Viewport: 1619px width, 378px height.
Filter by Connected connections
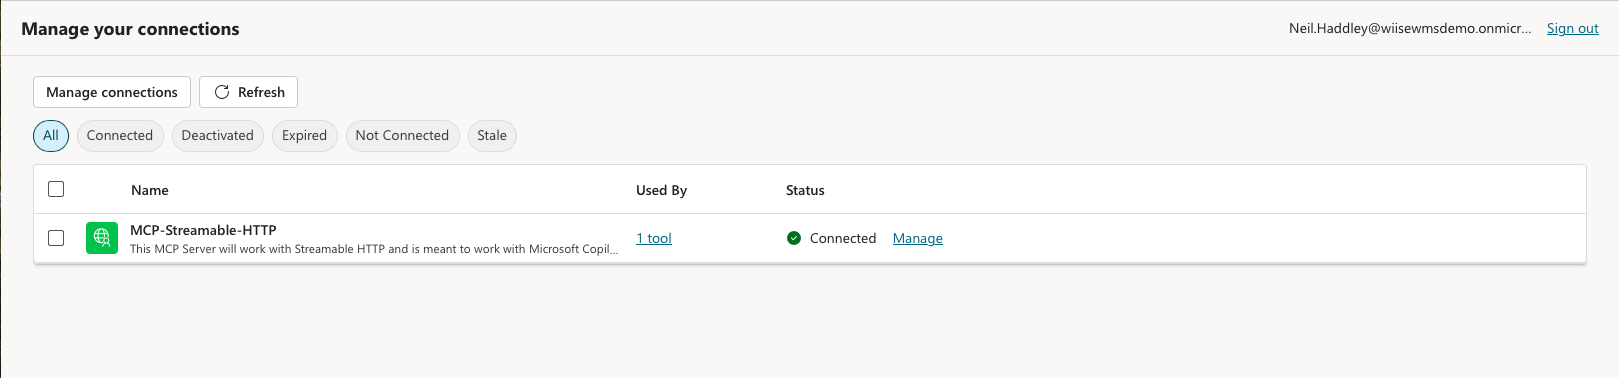pyautogui.click(x=120, y=136)
